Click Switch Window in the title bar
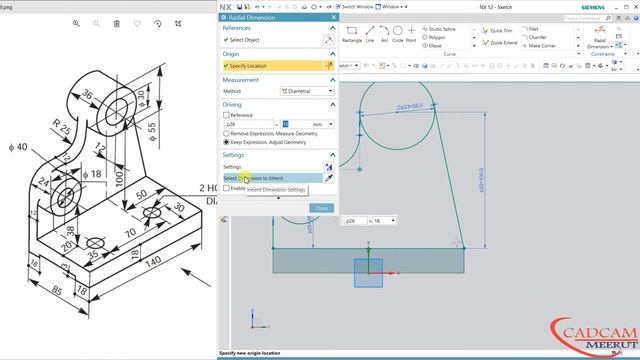This screenshot has height=360, width=640. coord(354,7)
